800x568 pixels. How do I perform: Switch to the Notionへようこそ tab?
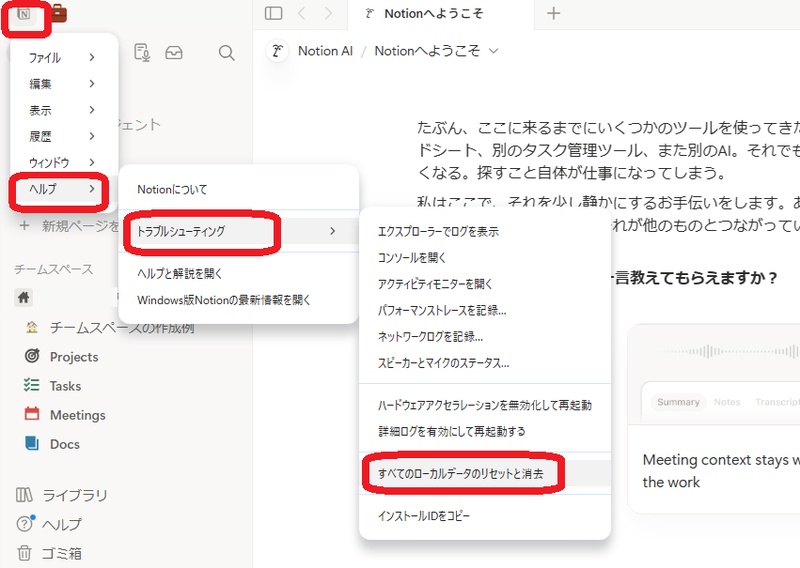[x=440, y=14]
